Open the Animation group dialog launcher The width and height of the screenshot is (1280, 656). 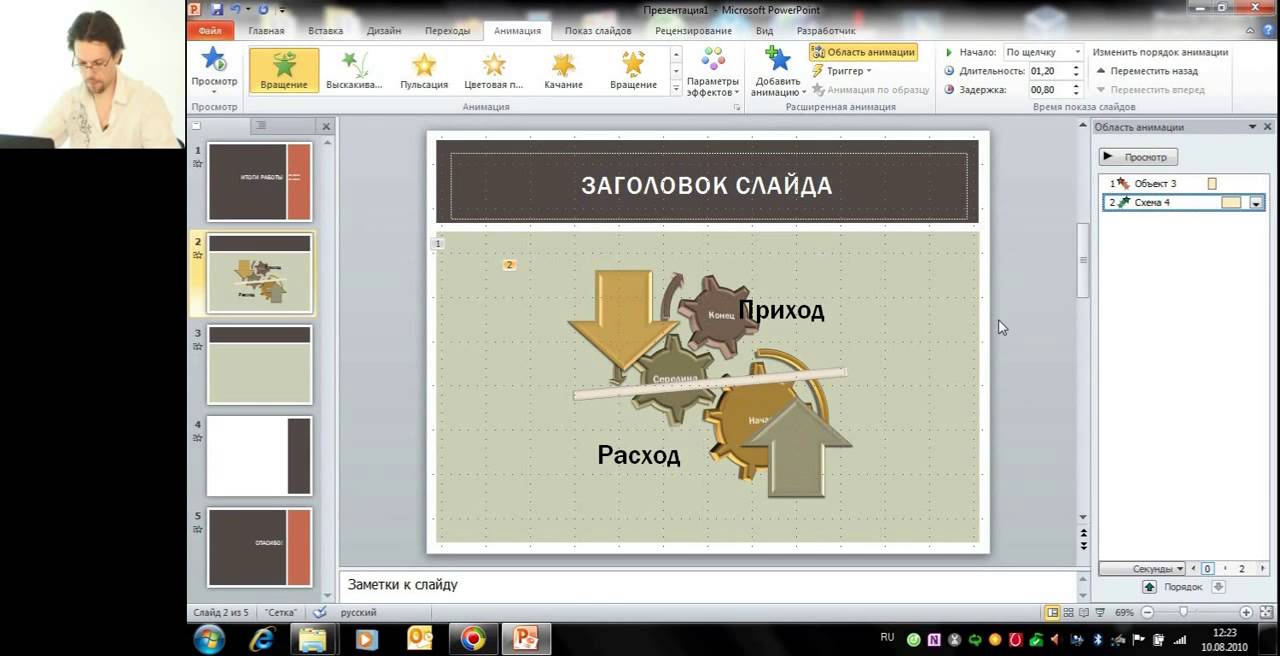pyautogui.click(x=737, y=106)
